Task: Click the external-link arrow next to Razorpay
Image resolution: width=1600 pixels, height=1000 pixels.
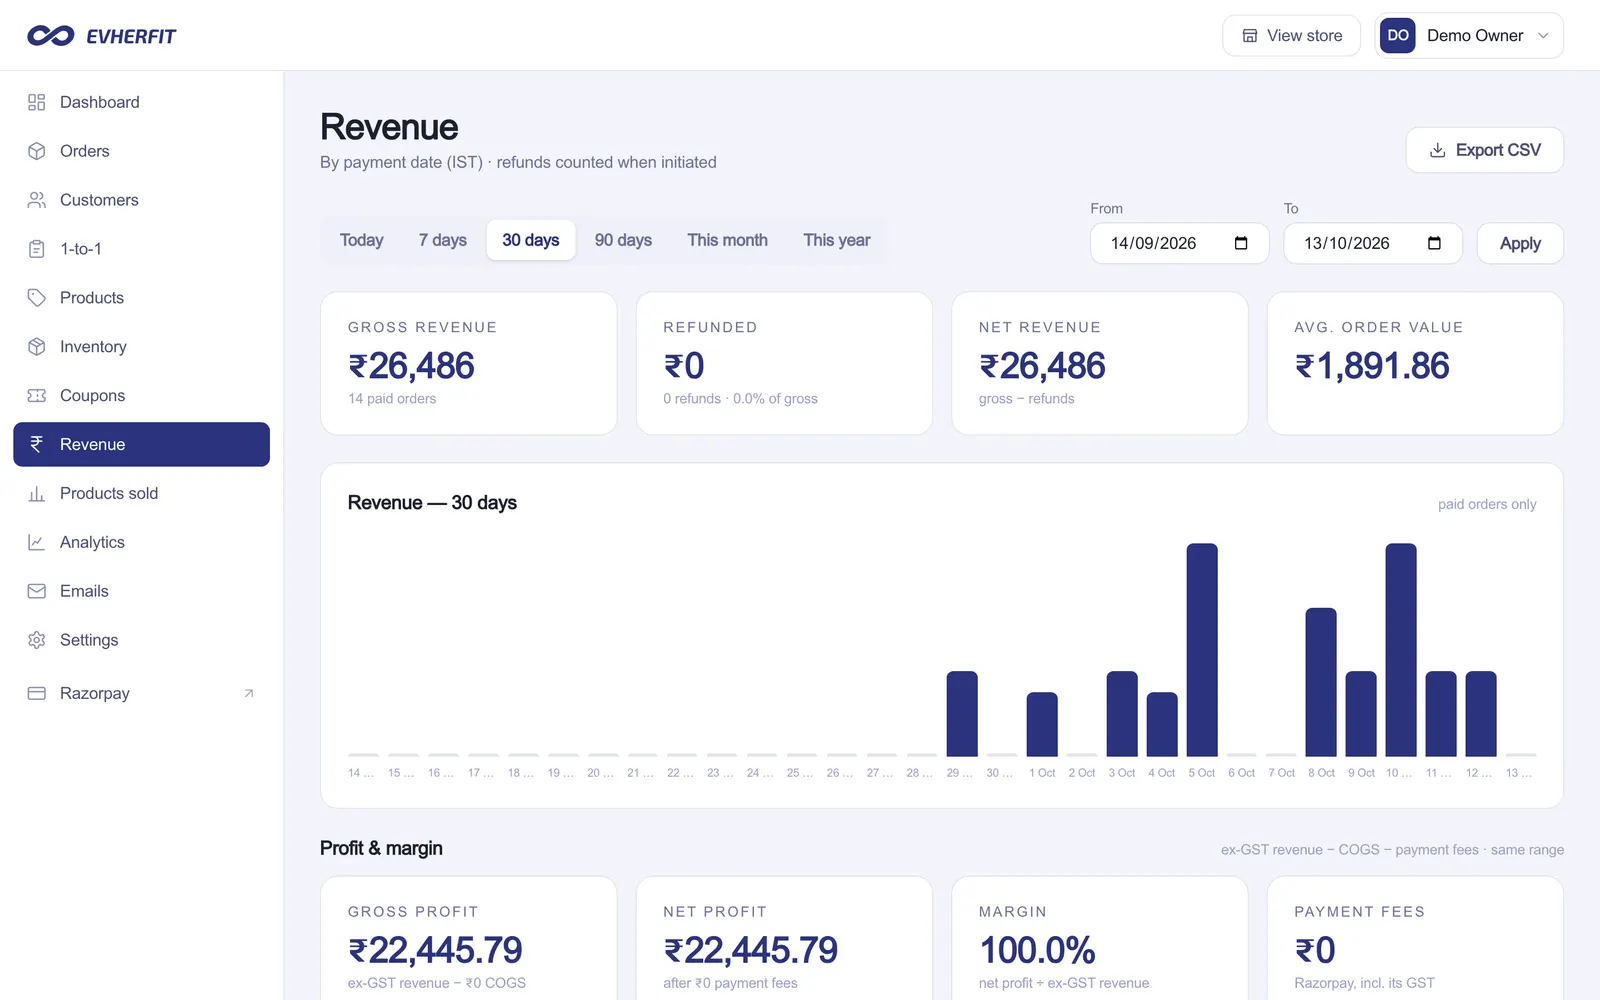Action: pos(249,693)
